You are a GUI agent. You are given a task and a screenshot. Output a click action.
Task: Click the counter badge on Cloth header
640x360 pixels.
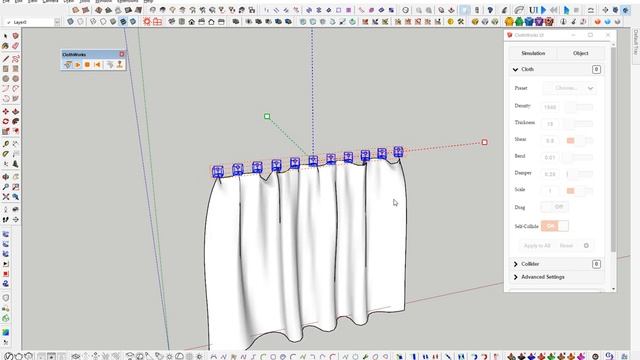pyautogui.click(x=596, y=69)
